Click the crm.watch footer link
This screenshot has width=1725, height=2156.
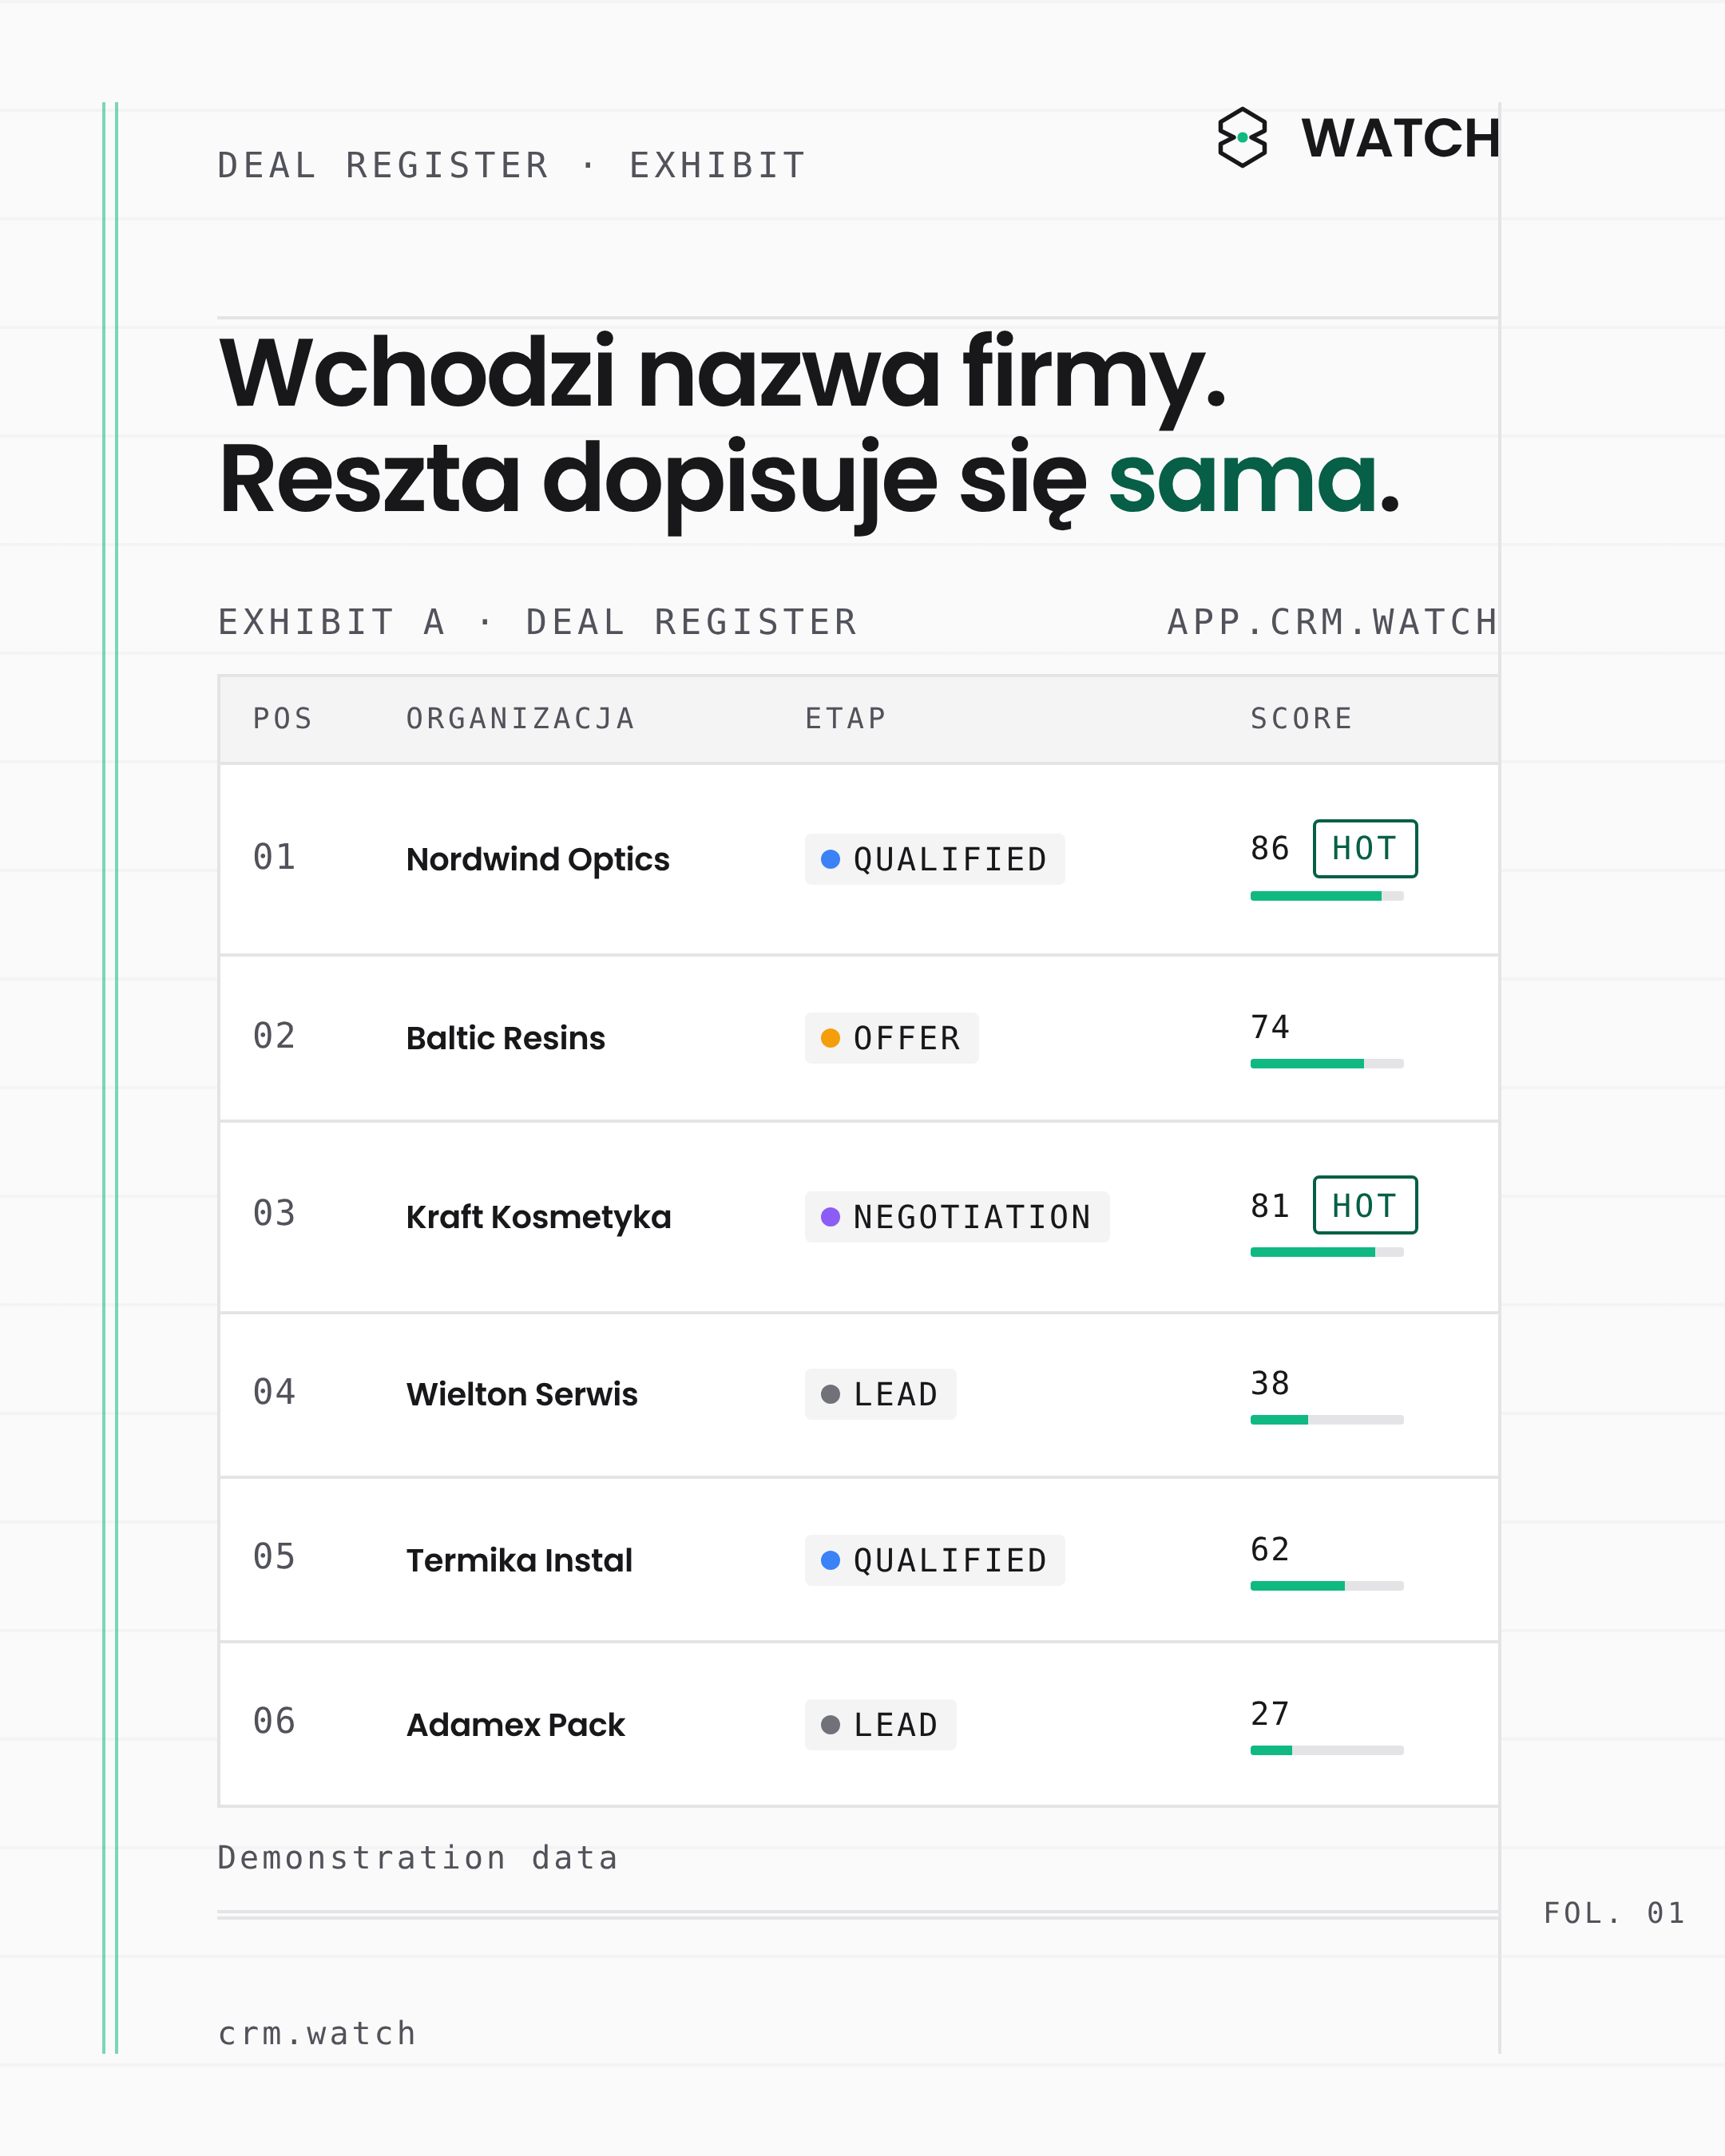(x=317, y=2033)
